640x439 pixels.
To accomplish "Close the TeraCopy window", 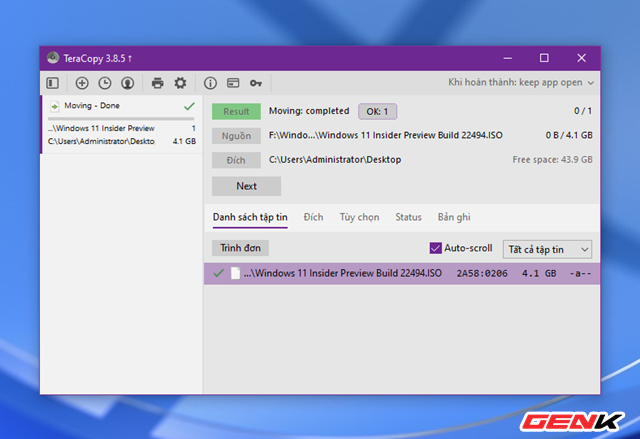I will 582,58.
